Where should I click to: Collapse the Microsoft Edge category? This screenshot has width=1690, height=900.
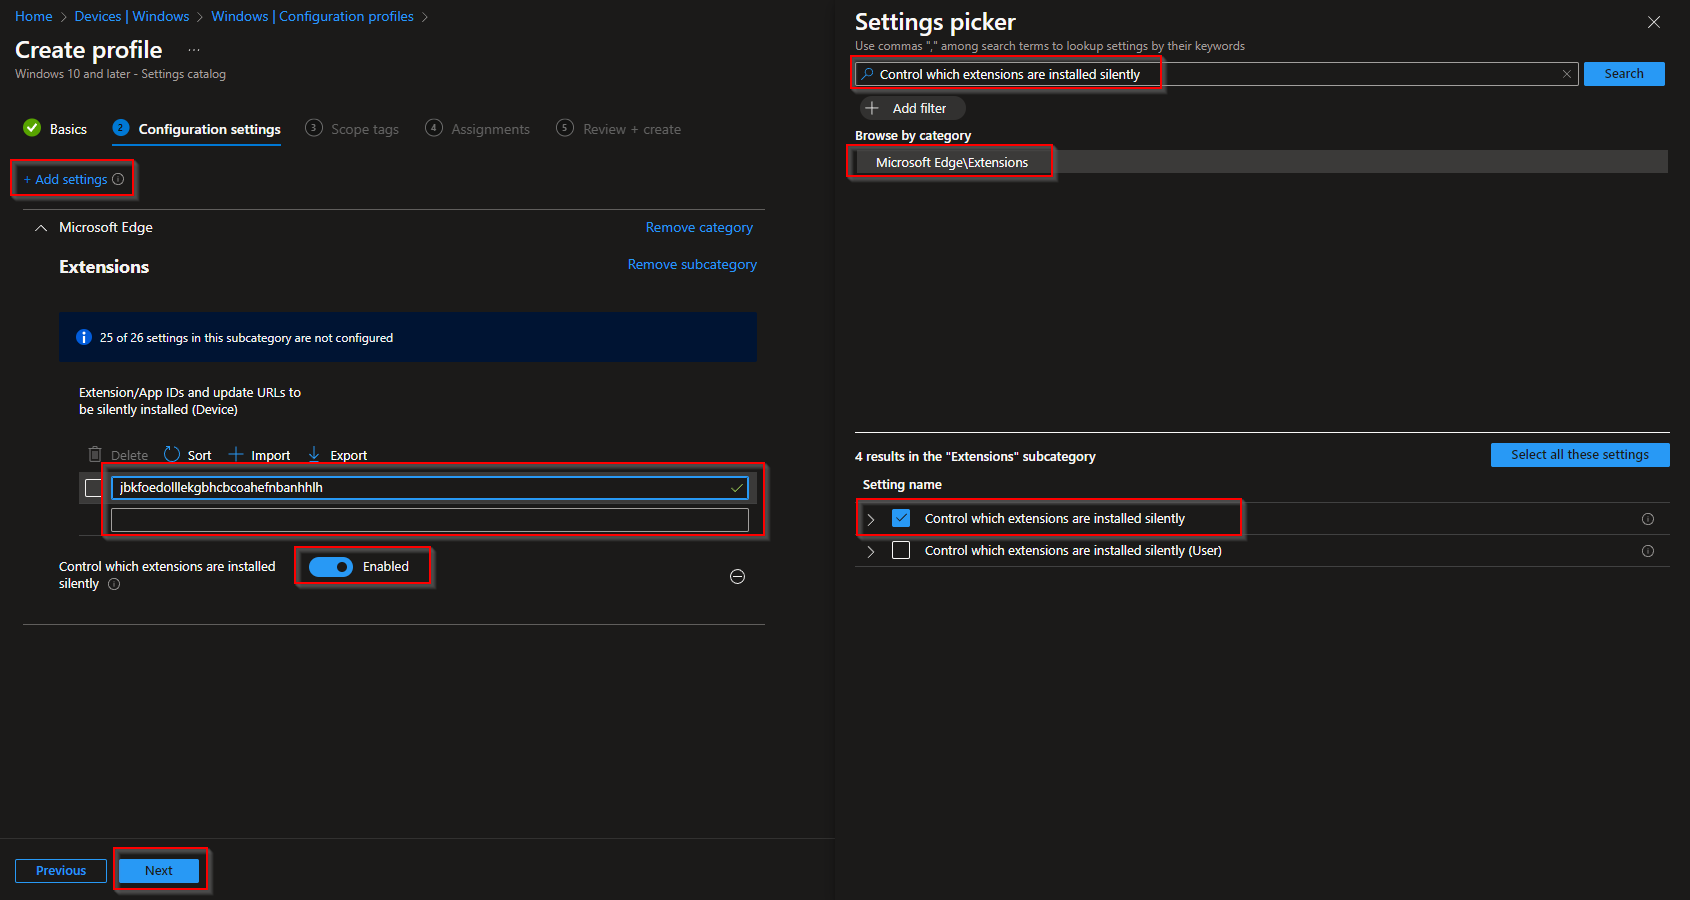coord(40,227)
